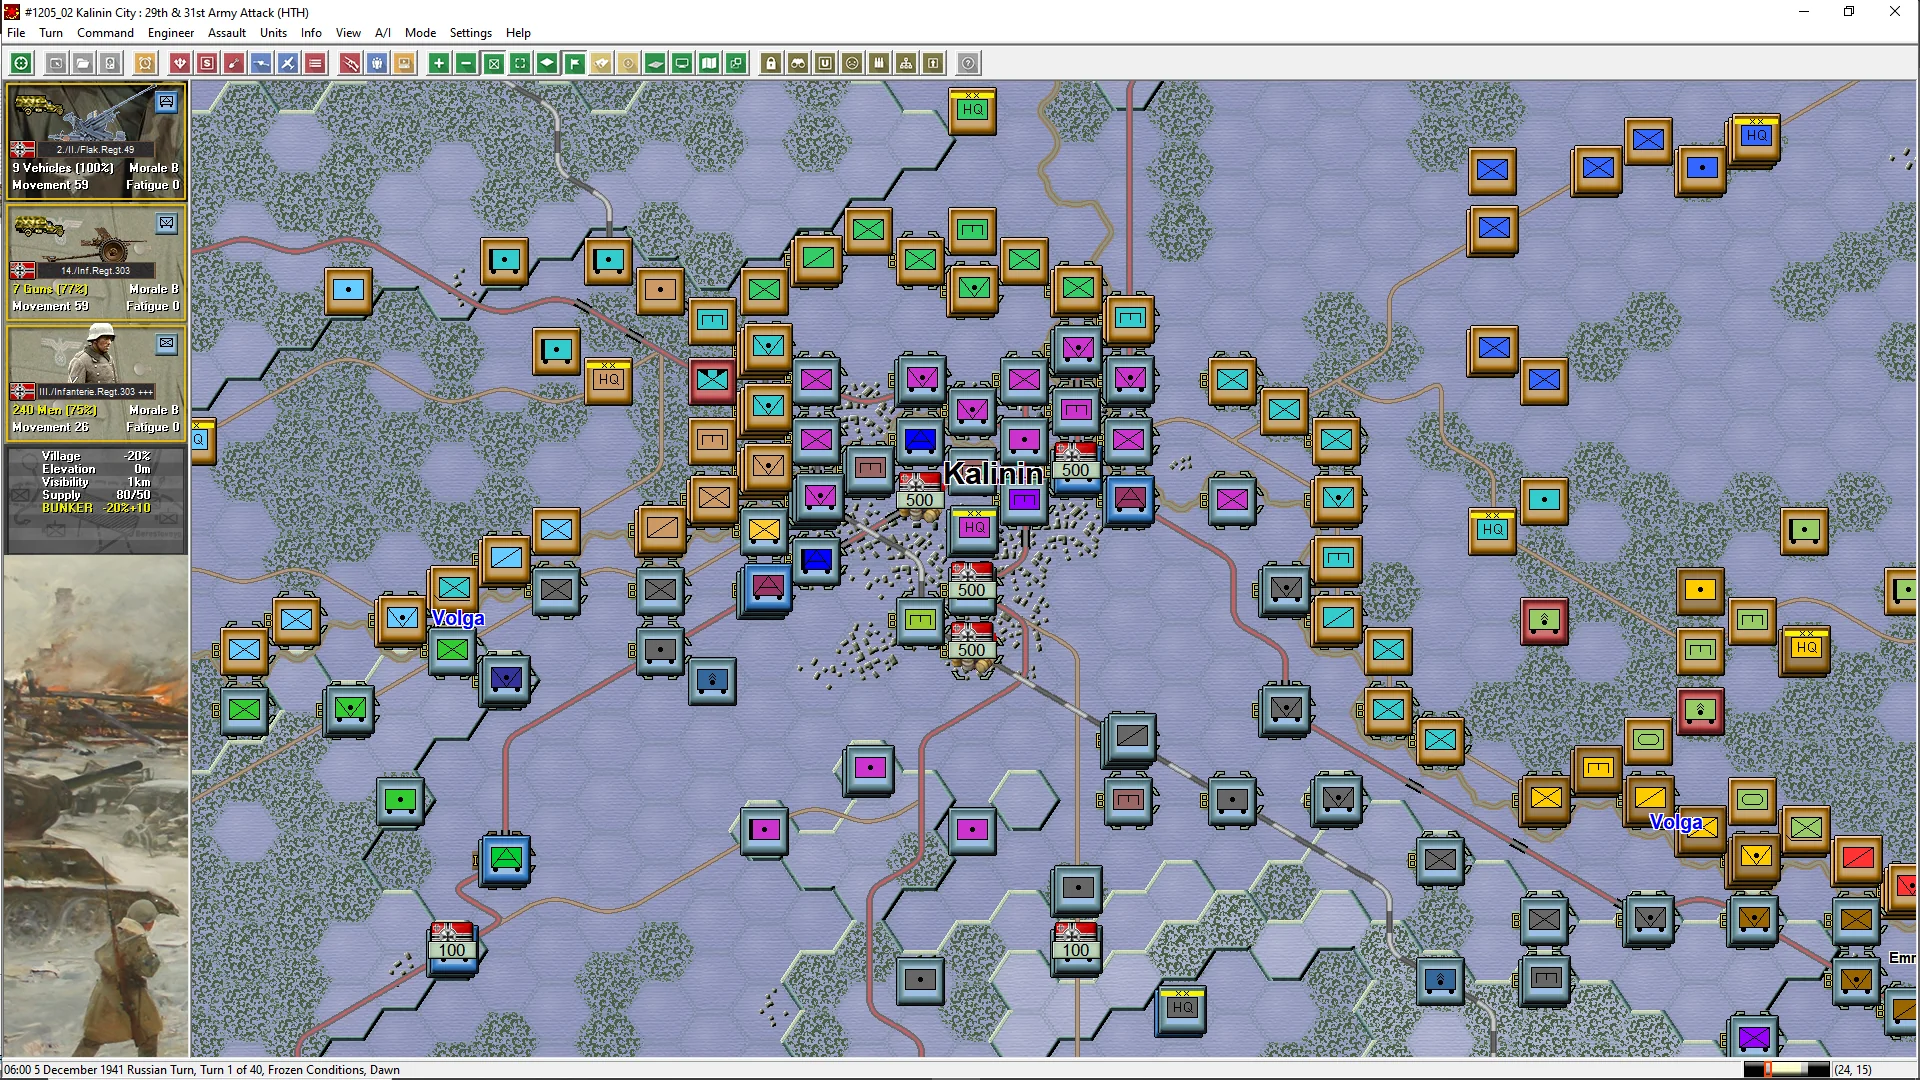Toggle the padlock fixed units highlight
Screen dimensions: 1920x1080
(771, 64)
